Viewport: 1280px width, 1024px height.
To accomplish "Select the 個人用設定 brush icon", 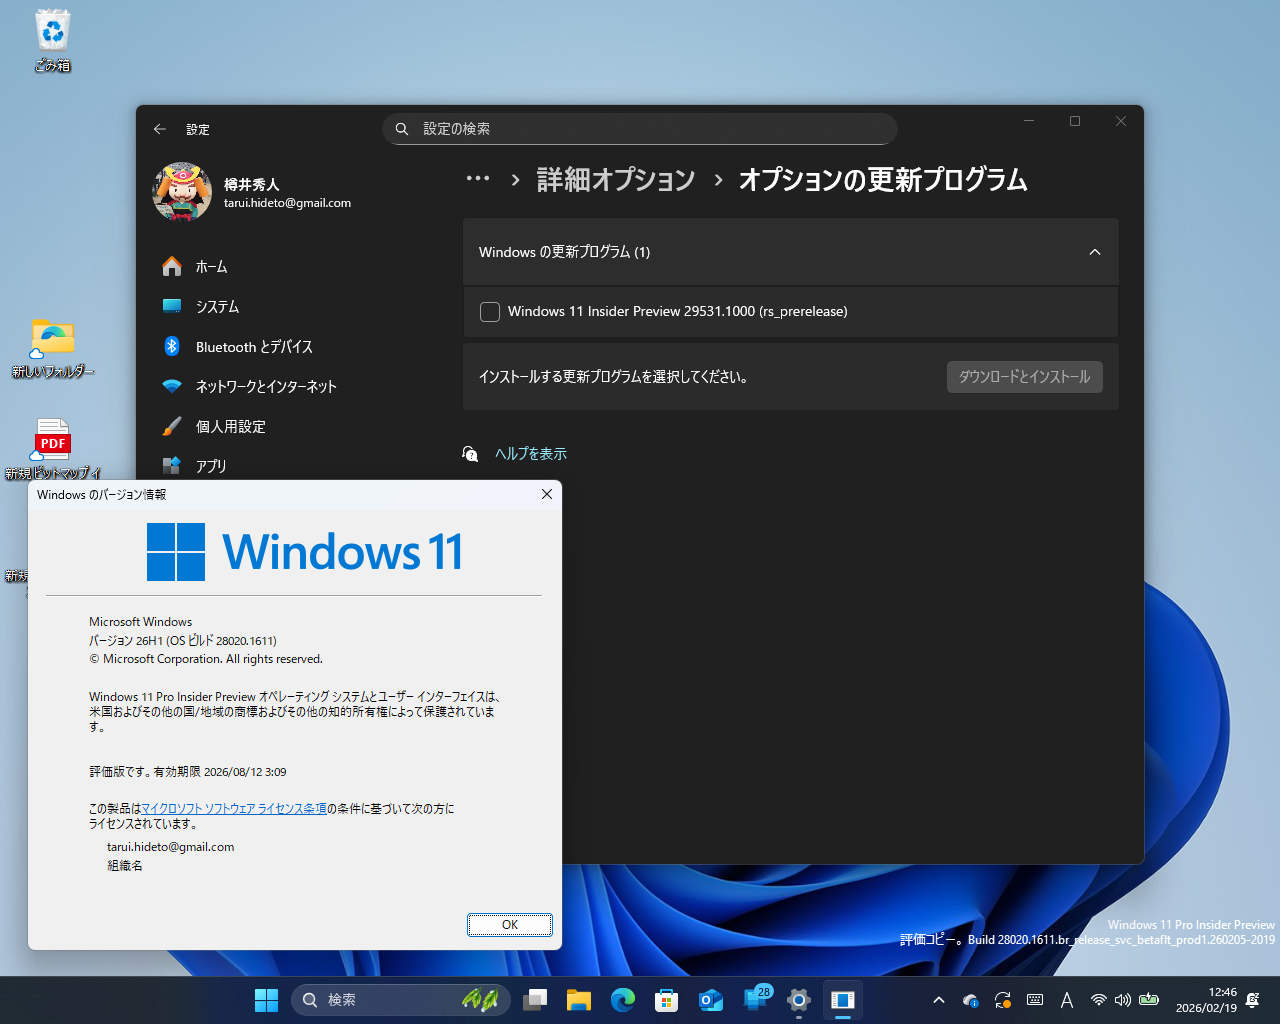I will [x=172, y=426].
